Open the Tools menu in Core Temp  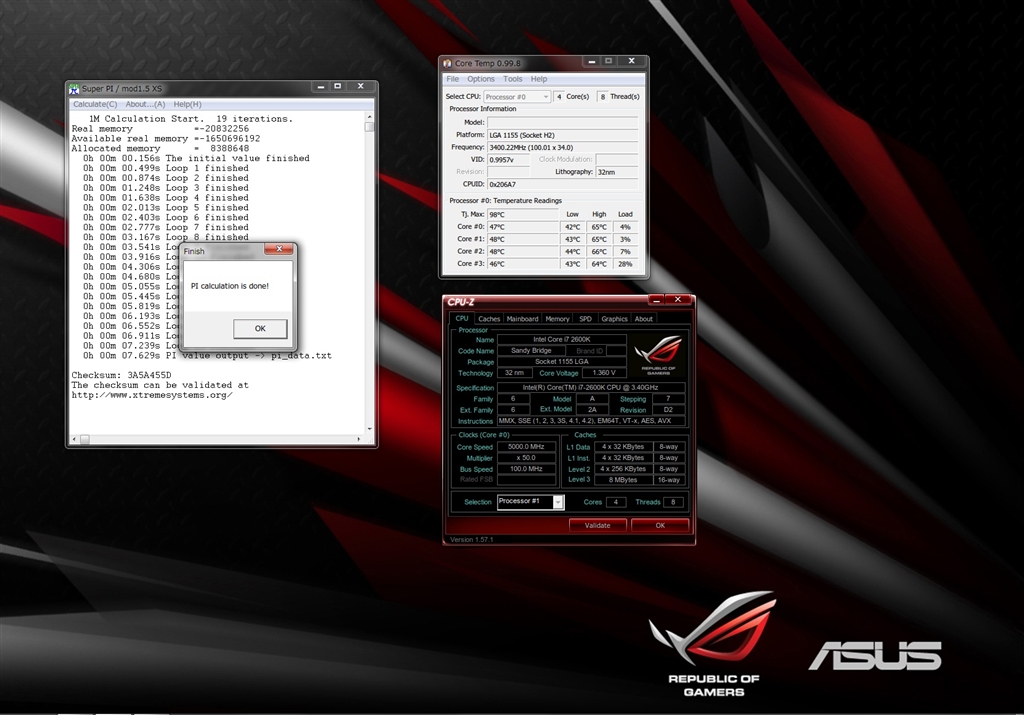[513, 79]
